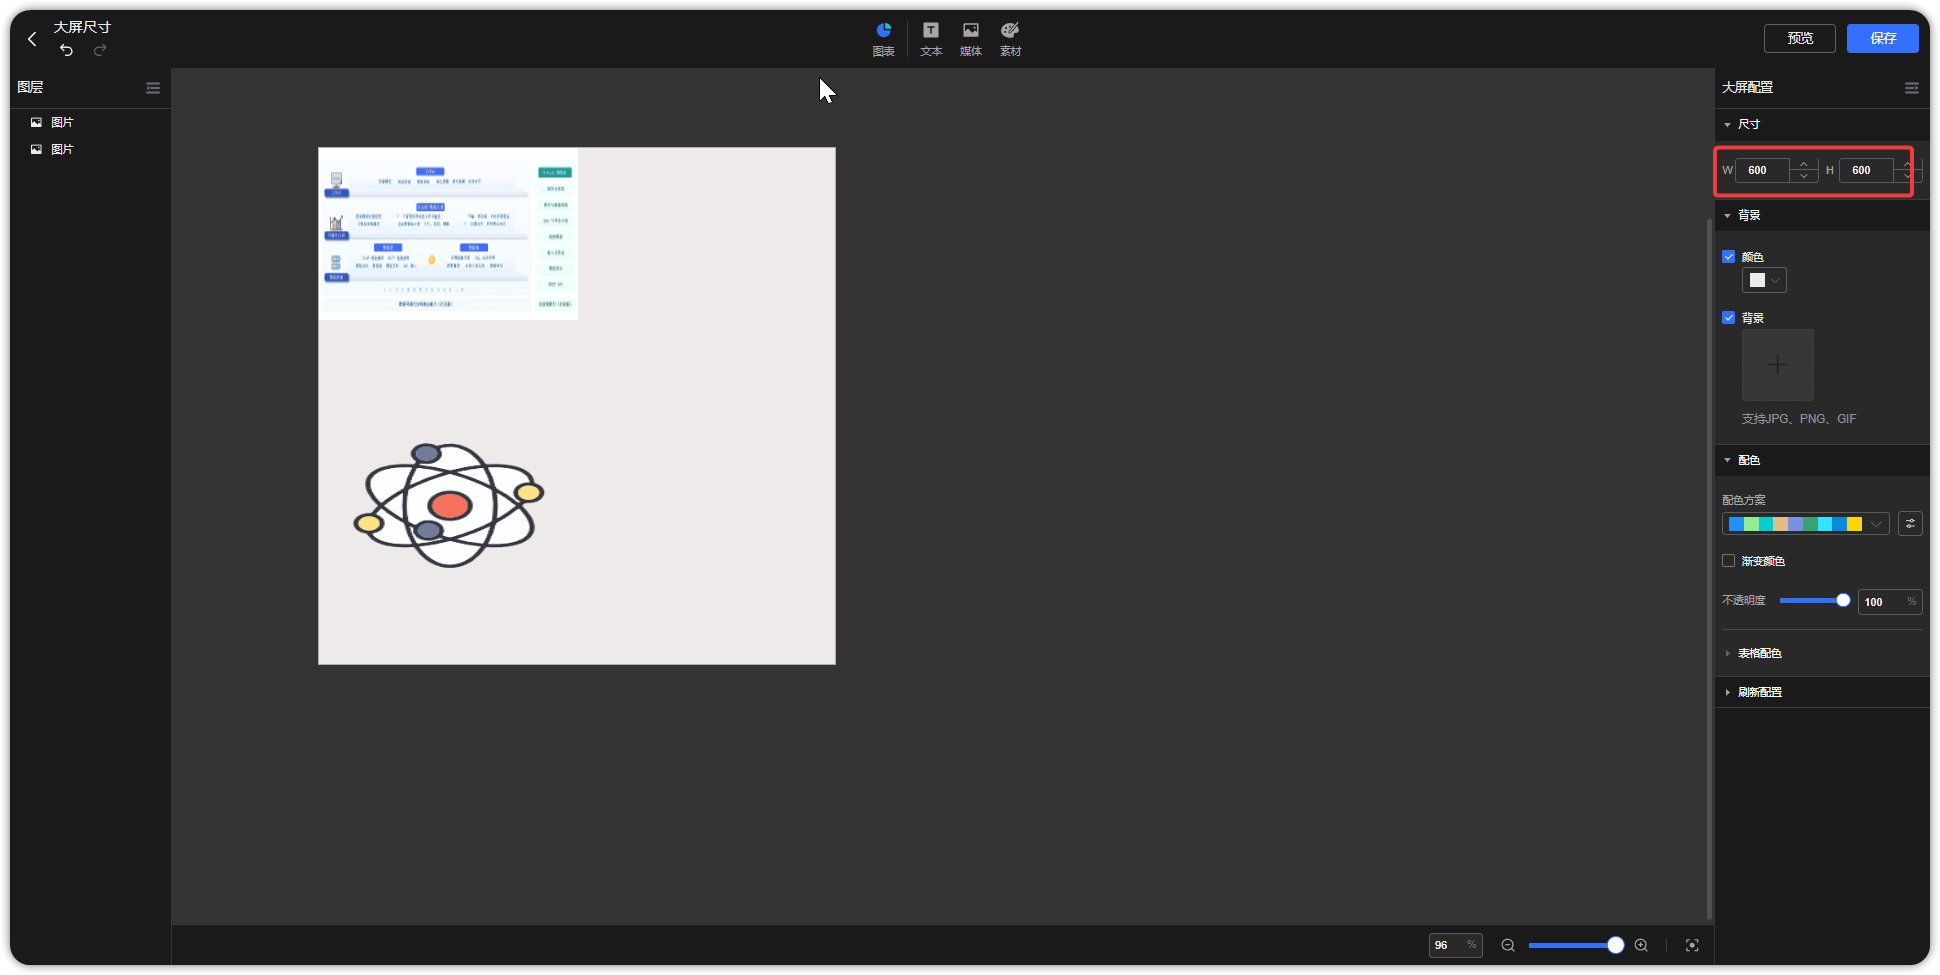
Task: Select the 文本 text tool
Action: 930,38
